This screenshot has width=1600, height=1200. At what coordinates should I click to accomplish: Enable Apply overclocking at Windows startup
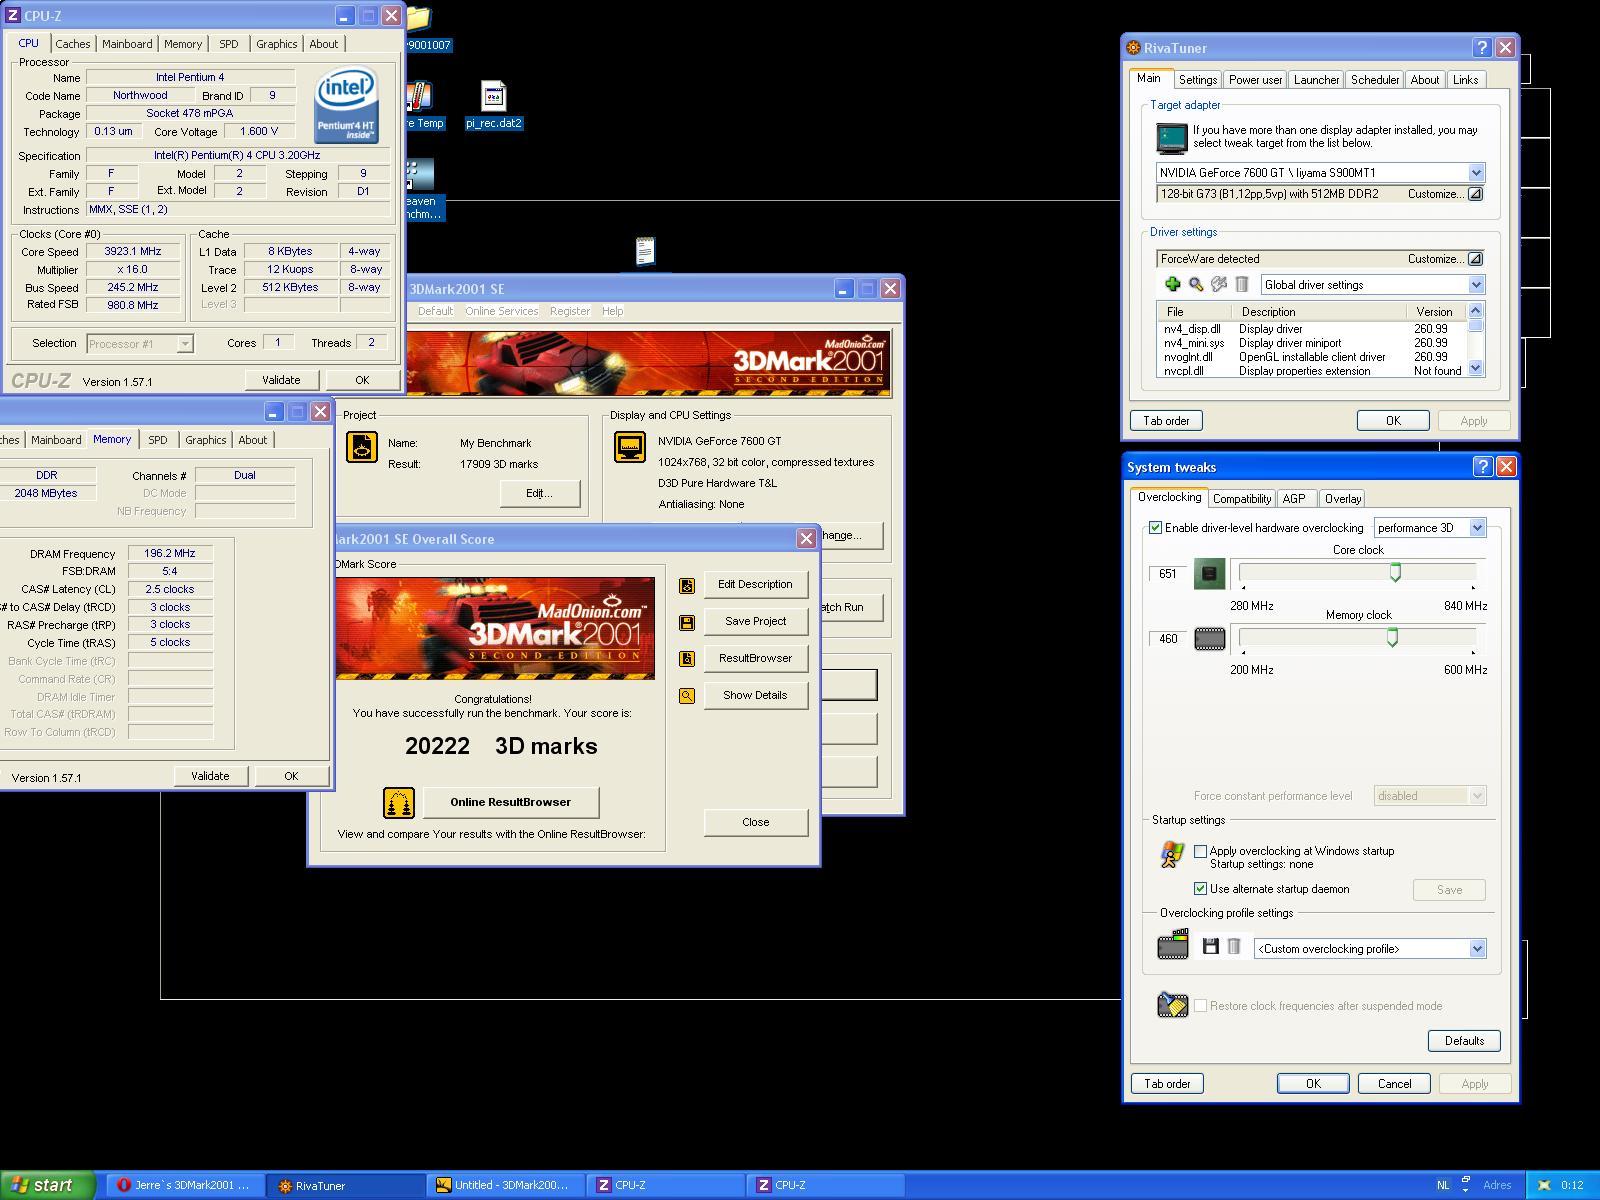pos(1200,851)
